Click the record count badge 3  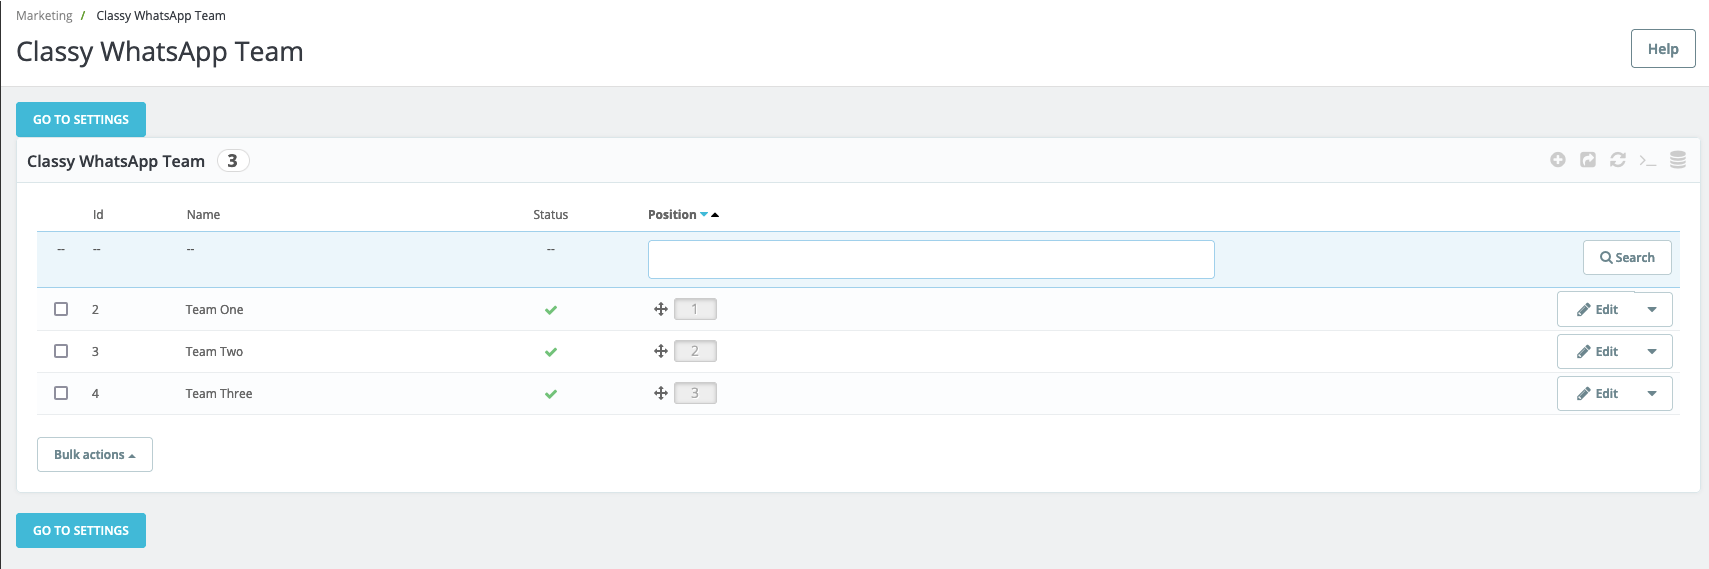coord(233,161)
